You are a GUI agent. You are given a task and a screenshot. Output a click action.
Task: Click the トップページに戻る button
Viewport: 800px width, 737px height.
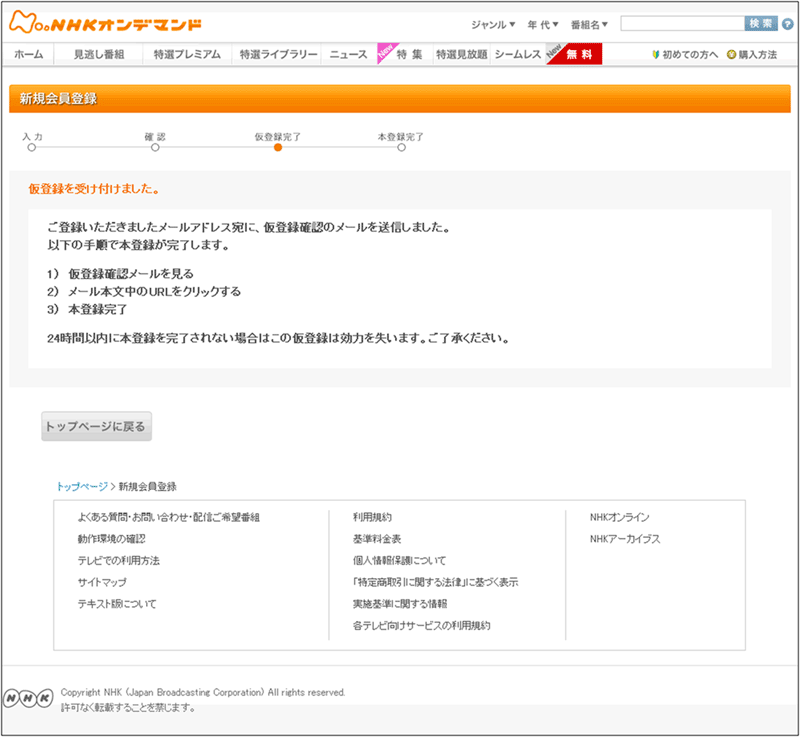(x=96, y=426)
